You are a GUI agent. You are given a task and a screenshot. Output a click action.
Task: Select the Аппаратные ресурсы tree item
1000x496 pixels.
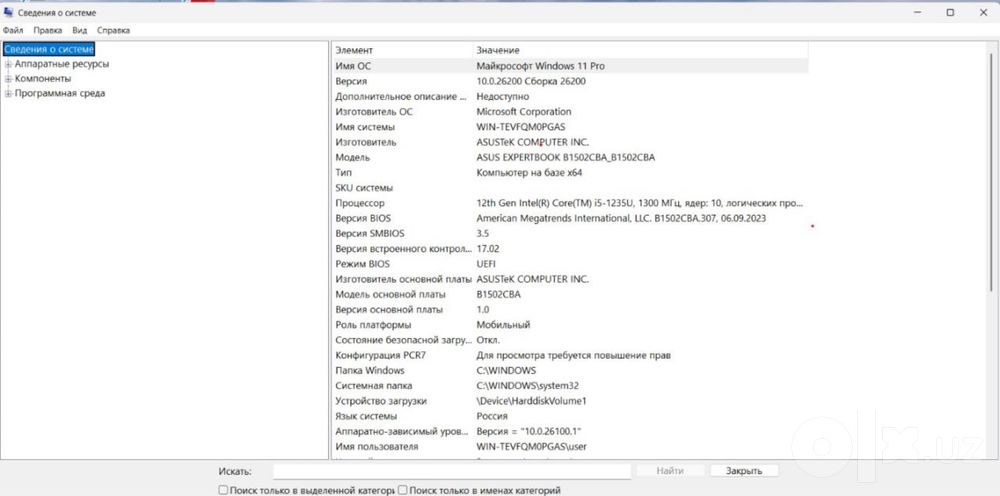coord(62,64)
